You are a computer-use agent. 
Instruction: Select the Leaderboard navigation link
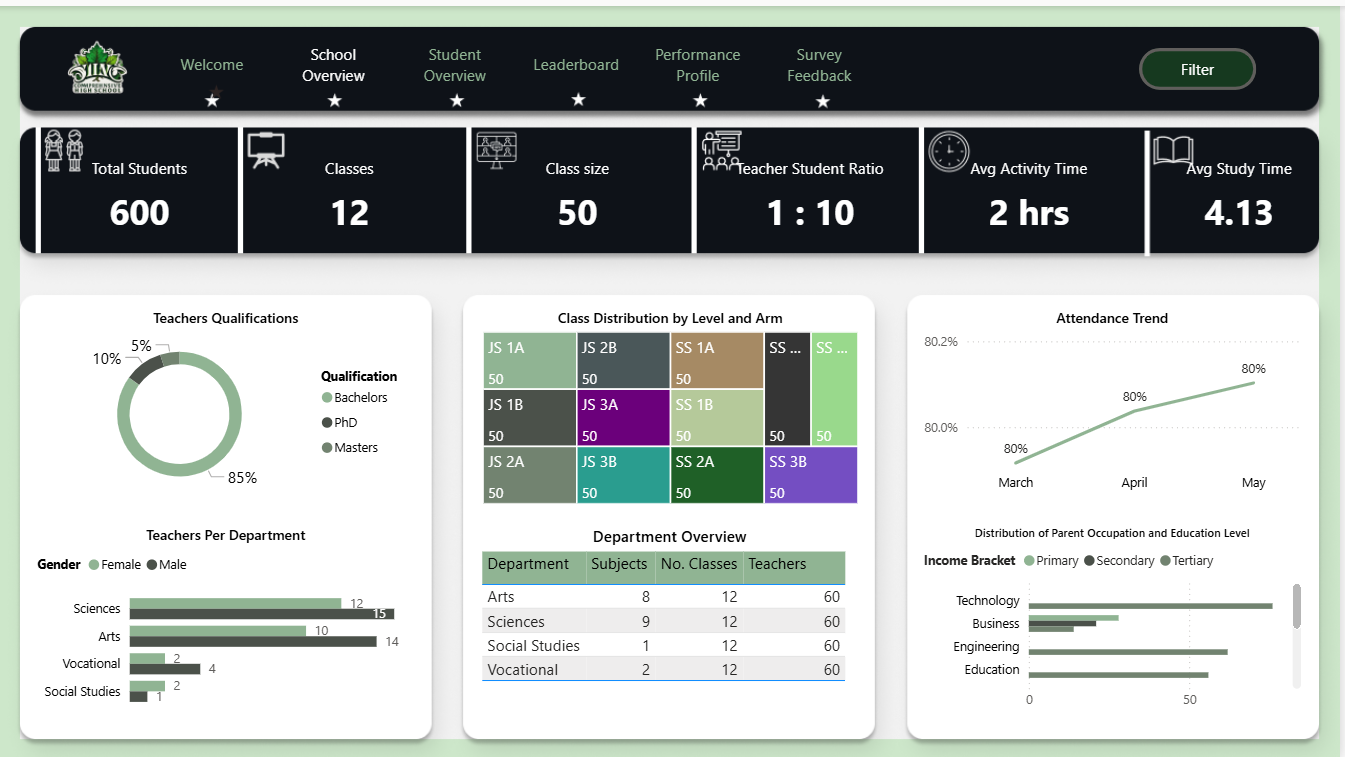576,64
